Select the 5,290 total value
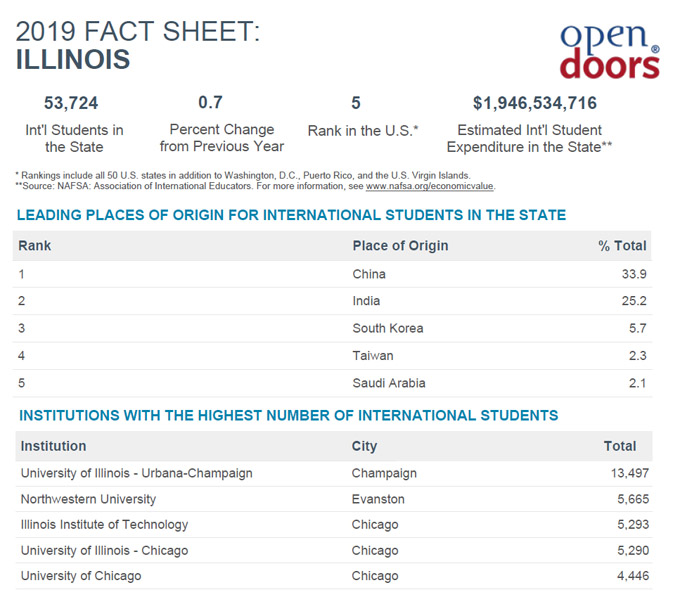 tap(633, 551)
